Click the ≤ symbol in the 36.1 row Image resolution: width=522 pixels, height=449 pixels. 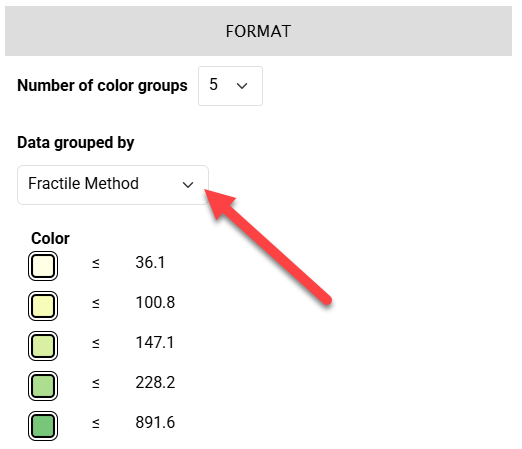[96, 263]
